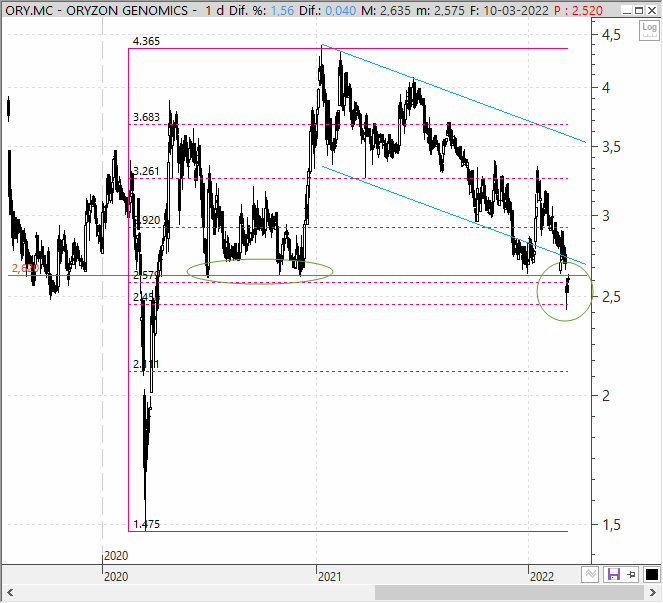663x603 pixels.
Task: Click the 3 price axis label
Action: coord(606,216)
